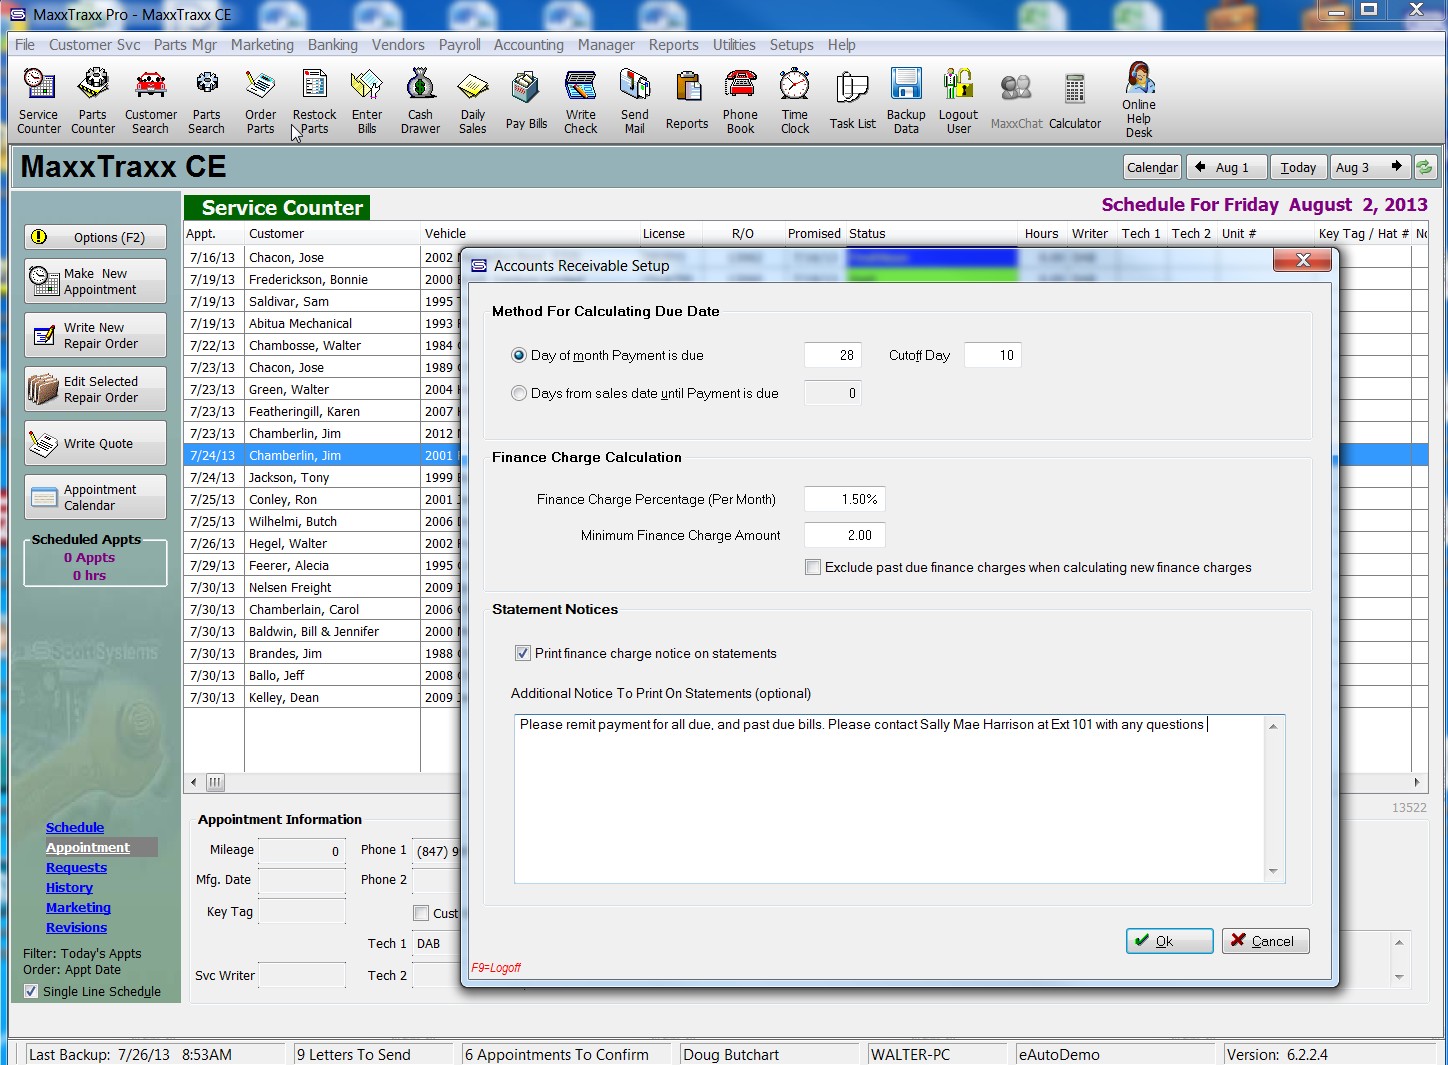
Task: Open Time Clock toolbar icon
Action: pyautogui.click(x=795, y=101)
